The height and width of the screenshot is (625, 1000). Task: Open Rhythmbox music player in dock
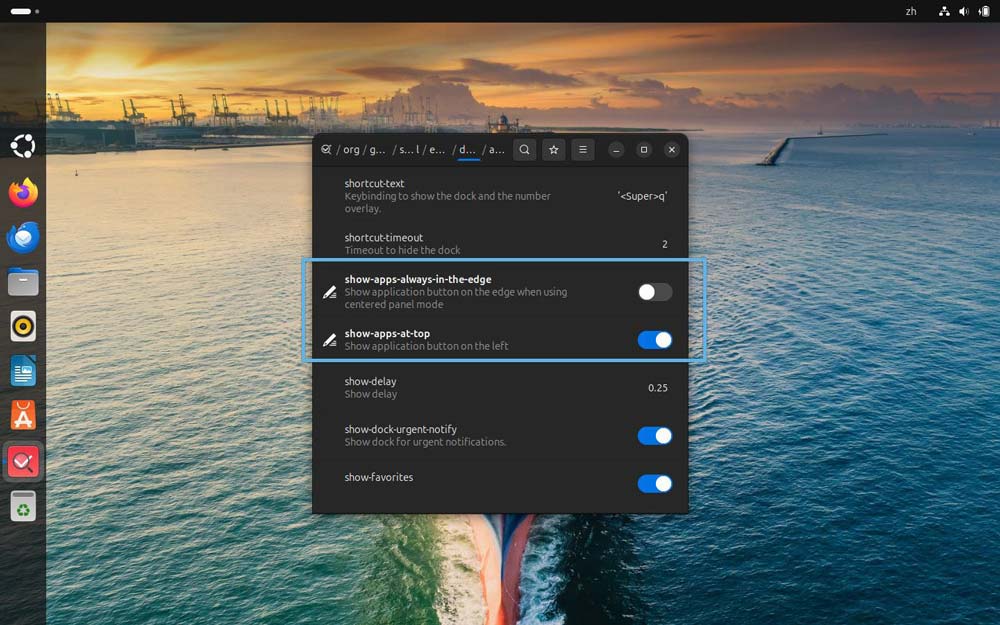point(23,326)
